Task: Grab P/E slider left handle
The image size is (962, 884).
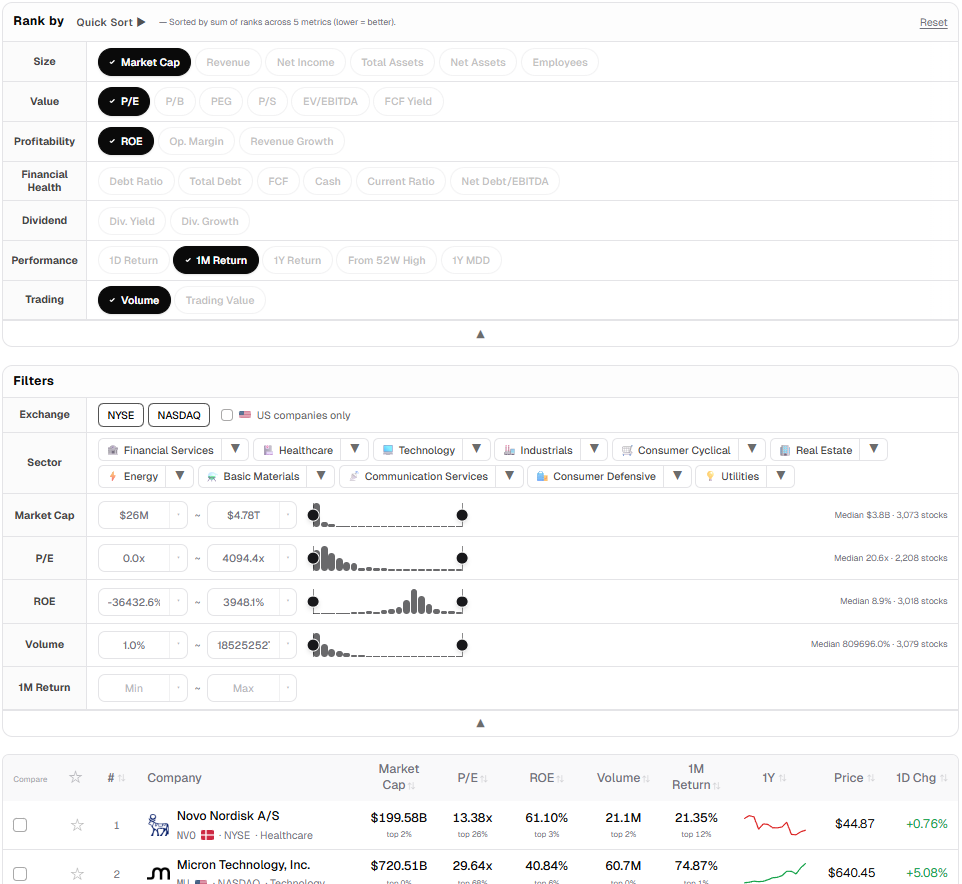Action: coord(314,558)
